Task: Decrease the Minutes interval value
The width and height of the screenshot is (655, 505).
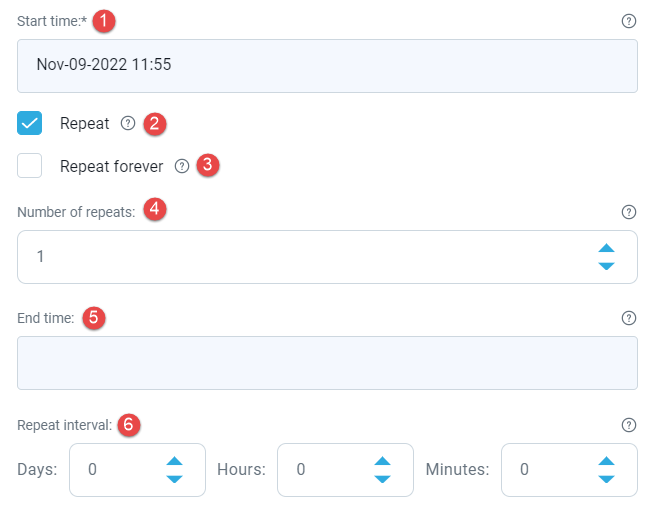Action: click(x=605, y=479)
